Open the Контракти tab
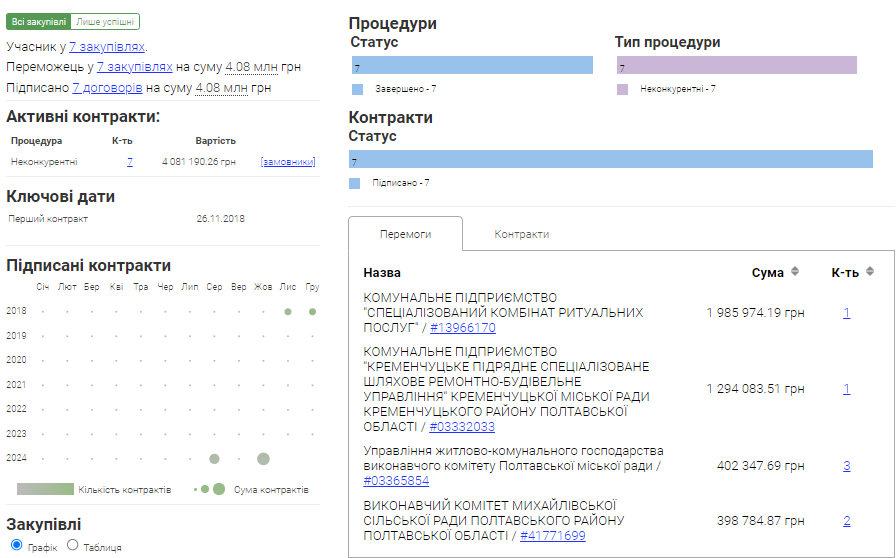 tap(521, 234)
